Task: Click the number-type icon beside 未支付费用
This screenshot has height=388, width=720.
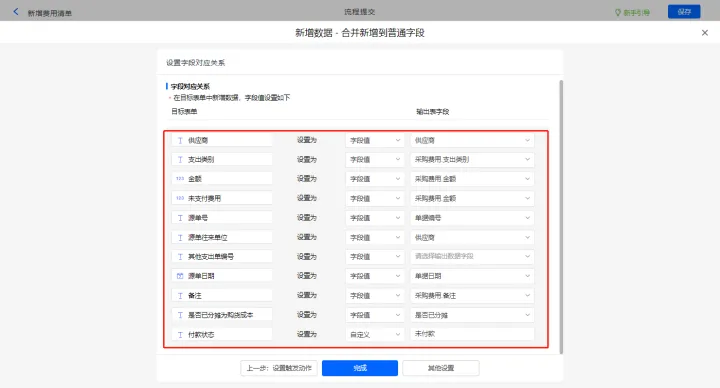Action: point(180,198)
